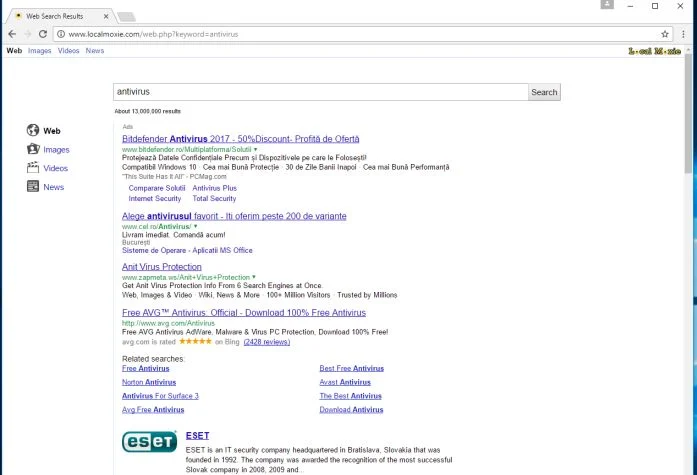The height and width of the screenshot is (475, 697).
Task: Click the site info icon in address bar
Action: (x=61, y=34)
